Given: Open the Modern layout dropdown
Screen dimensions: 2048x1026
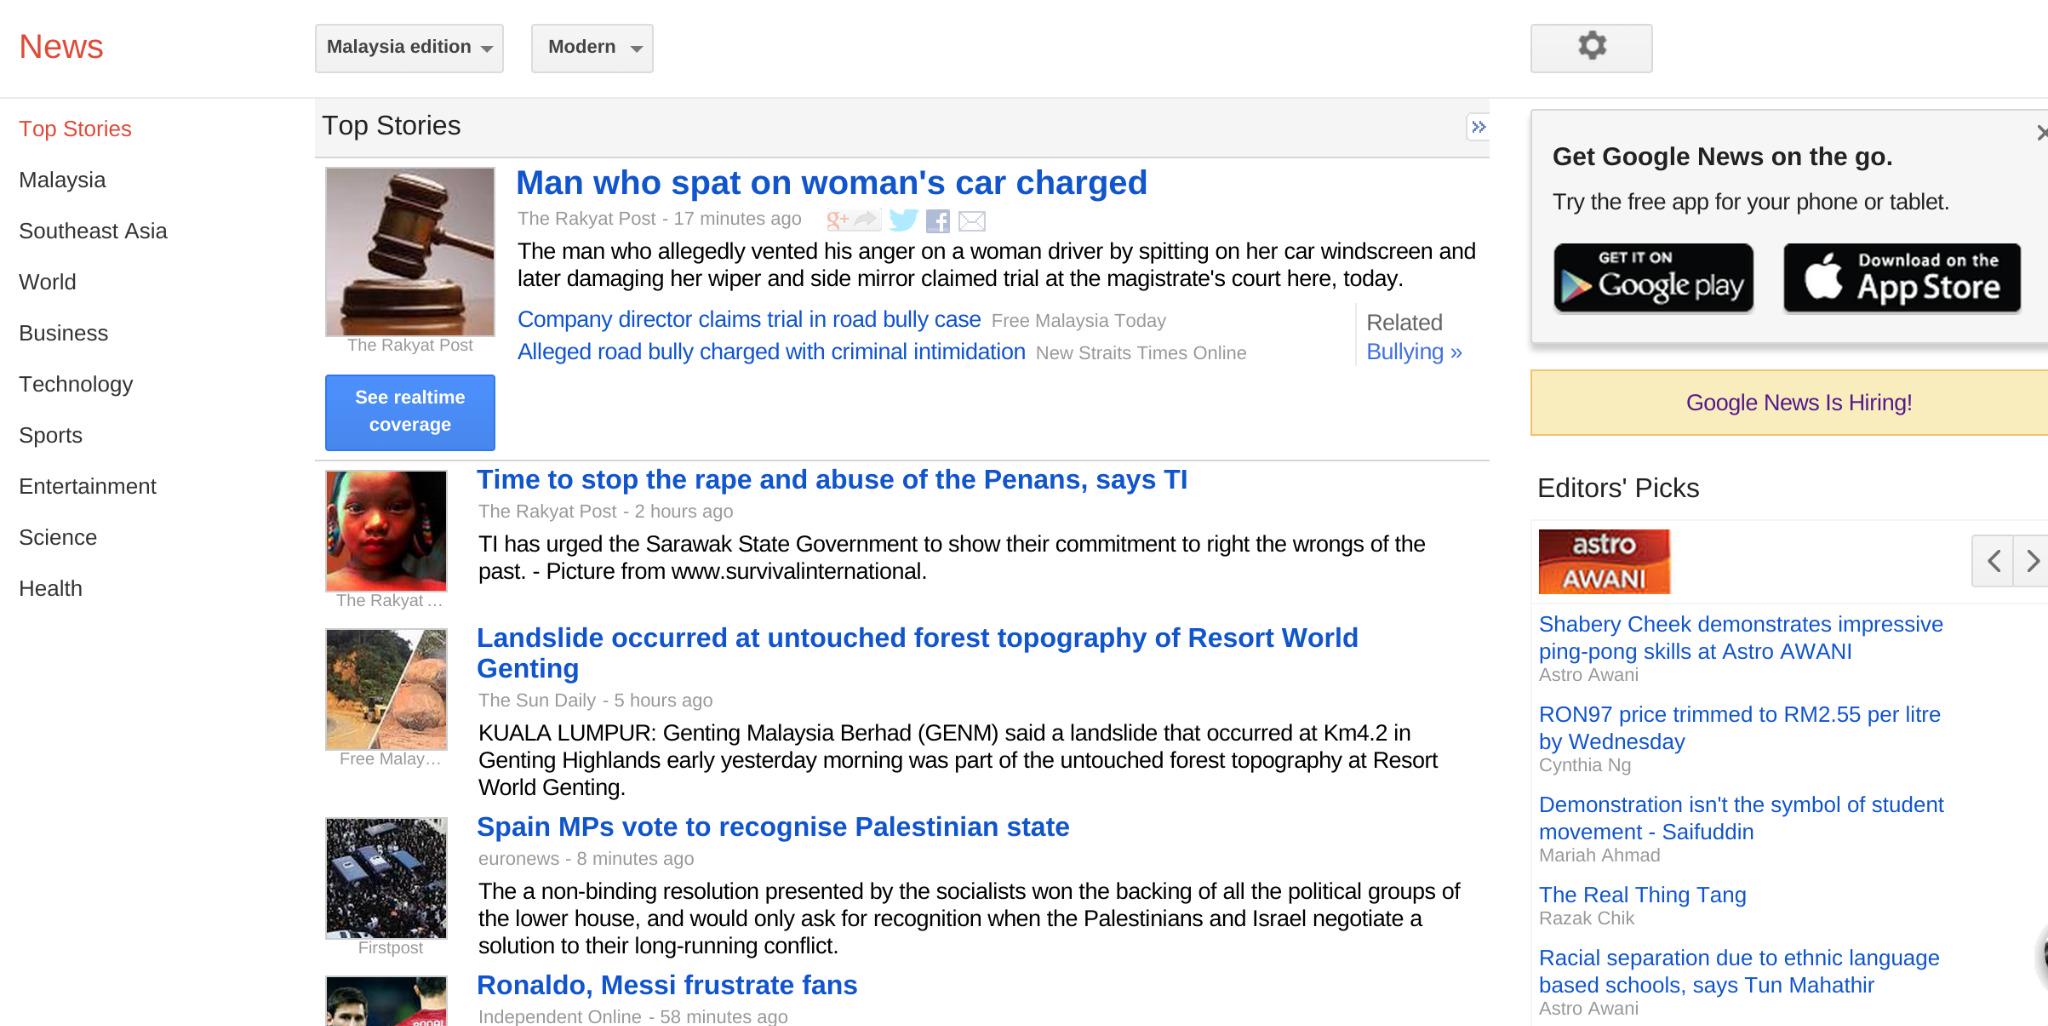Looking at the screenshot, I should 592,48.
